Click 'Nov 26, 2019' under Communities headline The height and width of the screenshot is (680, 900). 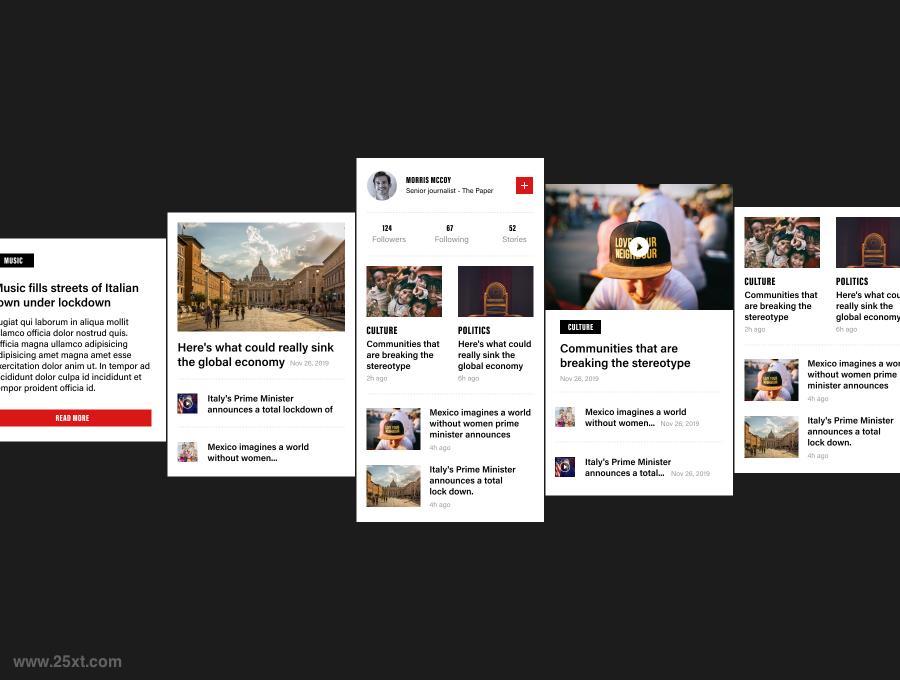pos(579,379)
